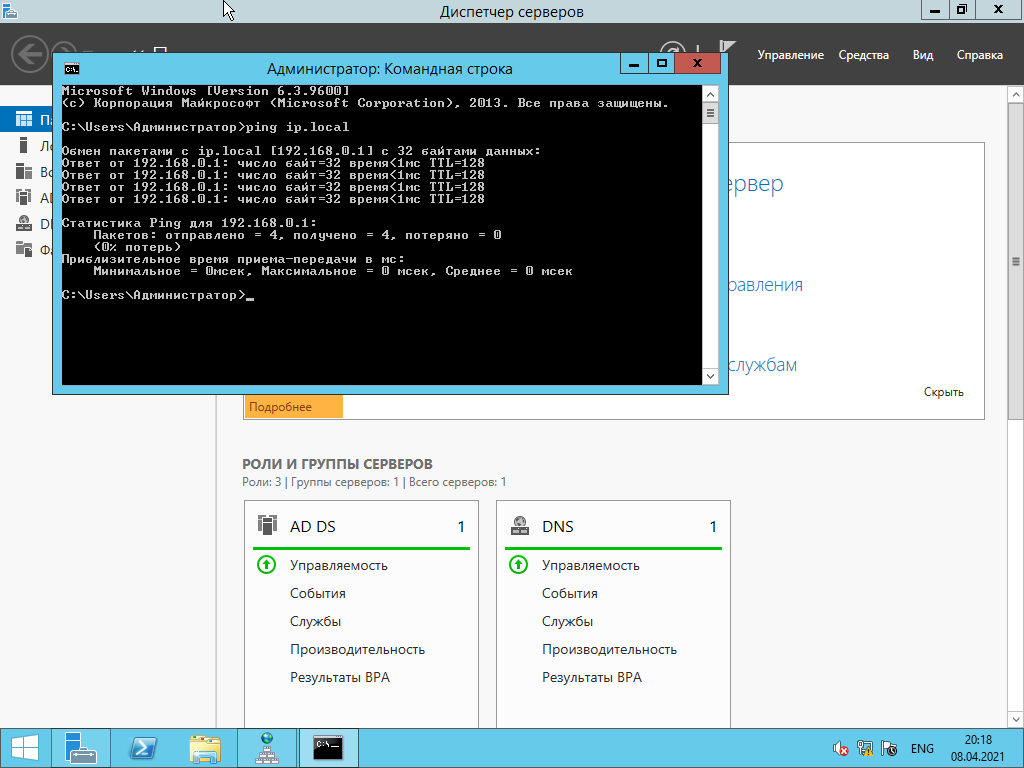The image size is (1024, 768).
Task: Click the Command Prompt taskbar icon
Action: [328, 747]
